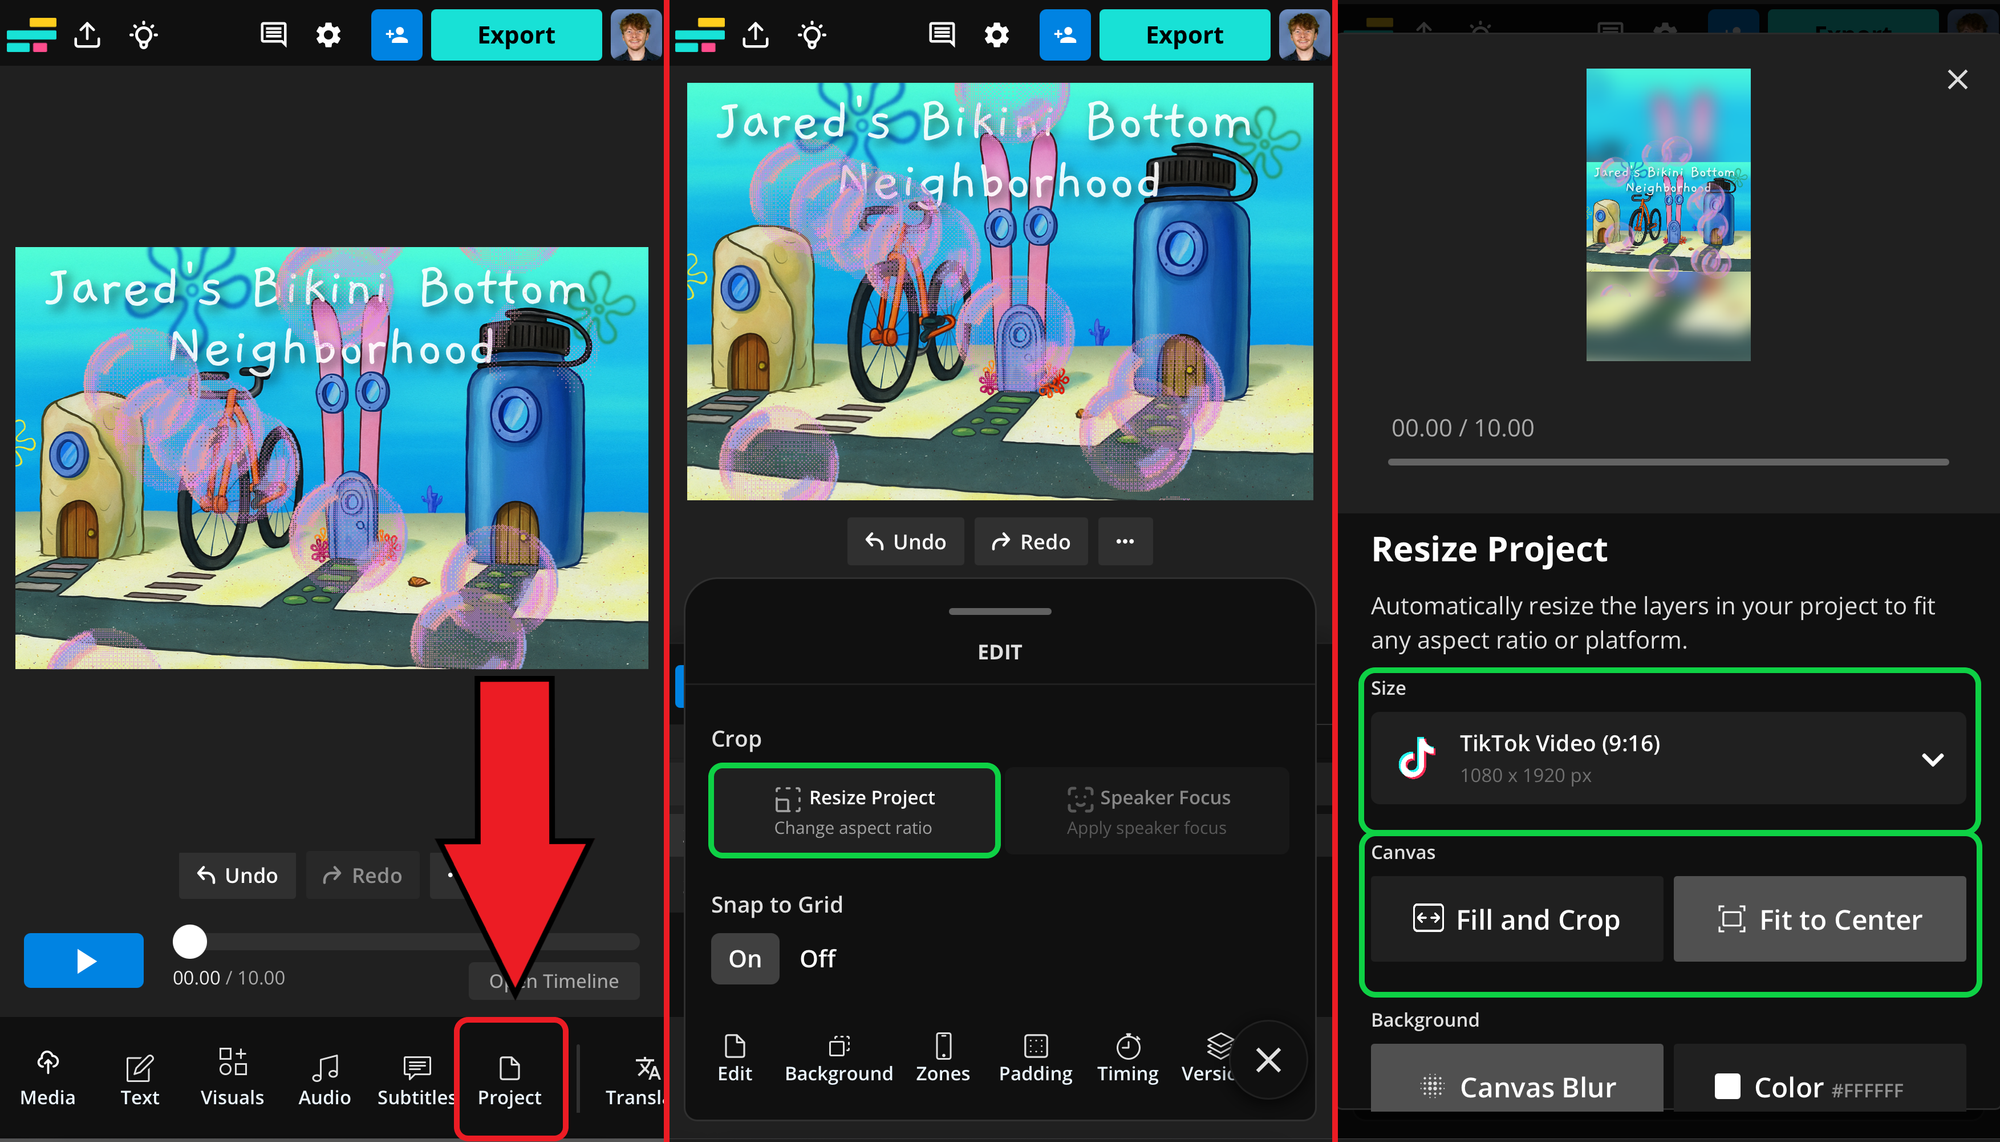Expand the TikTok Video size dropdown

pyautogui.click(x=1932, y=758)
